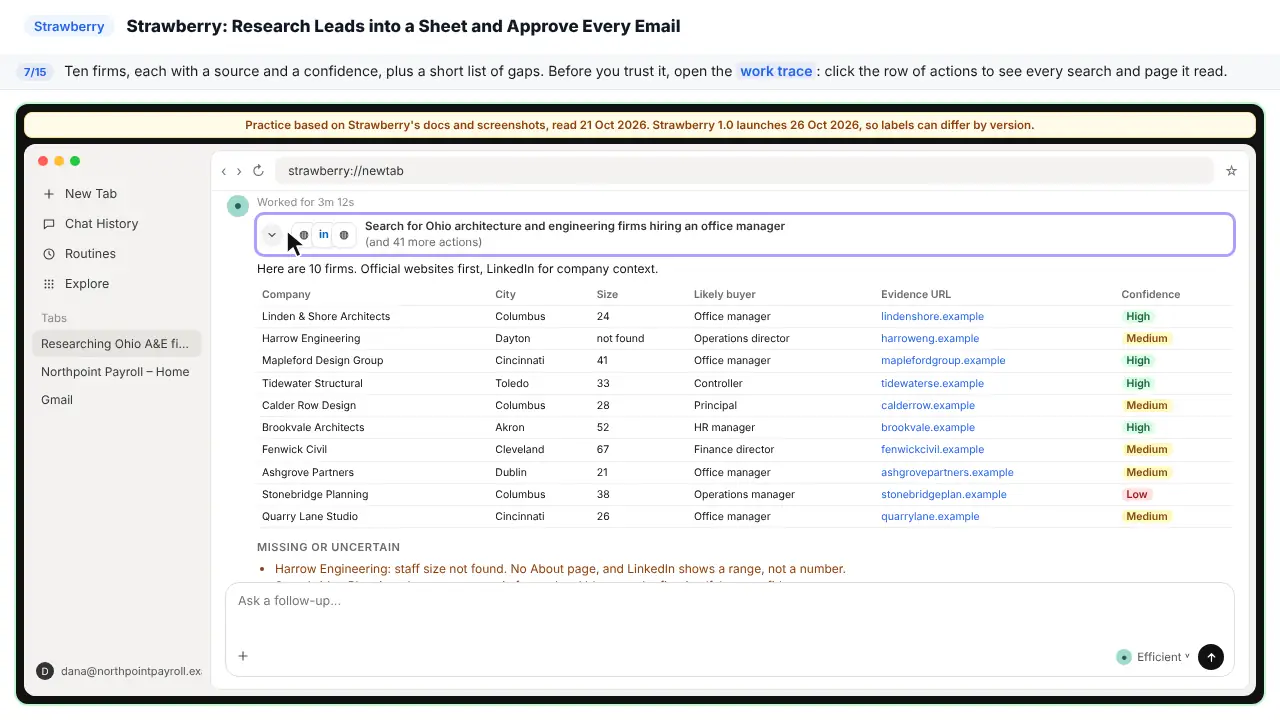Viewport: 1280px width, 720px height.
Task: Click the High confidence badge for Tidewater Structural
Action: coord(1138,383)
